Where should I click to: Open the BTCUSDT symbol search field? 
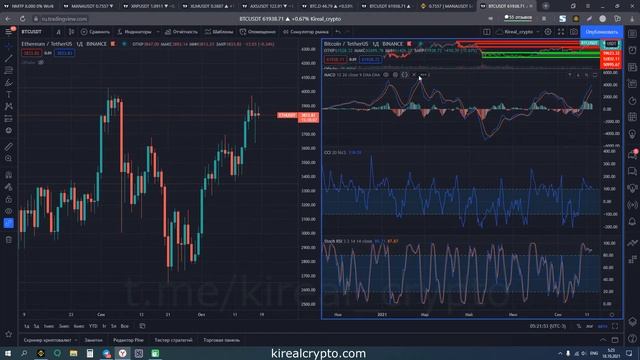pyautogui.click(x=32, y=32)
